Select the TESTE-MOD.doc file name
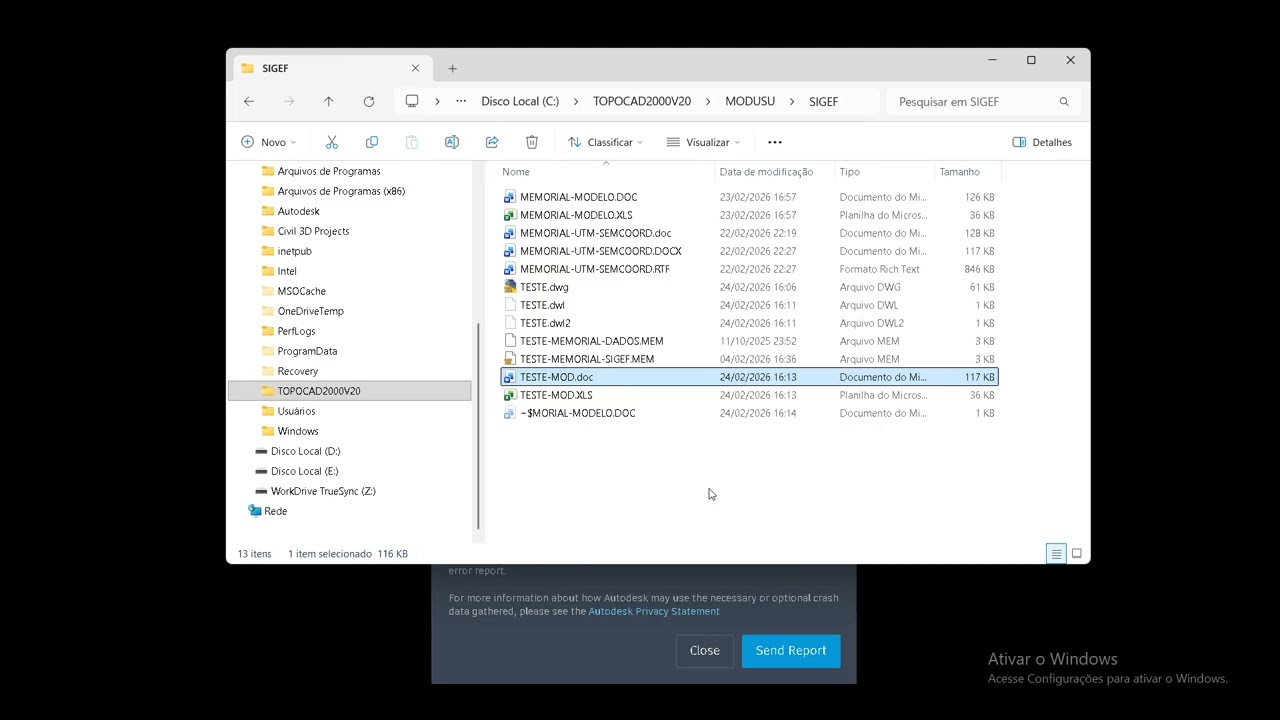 pos(557,377)
